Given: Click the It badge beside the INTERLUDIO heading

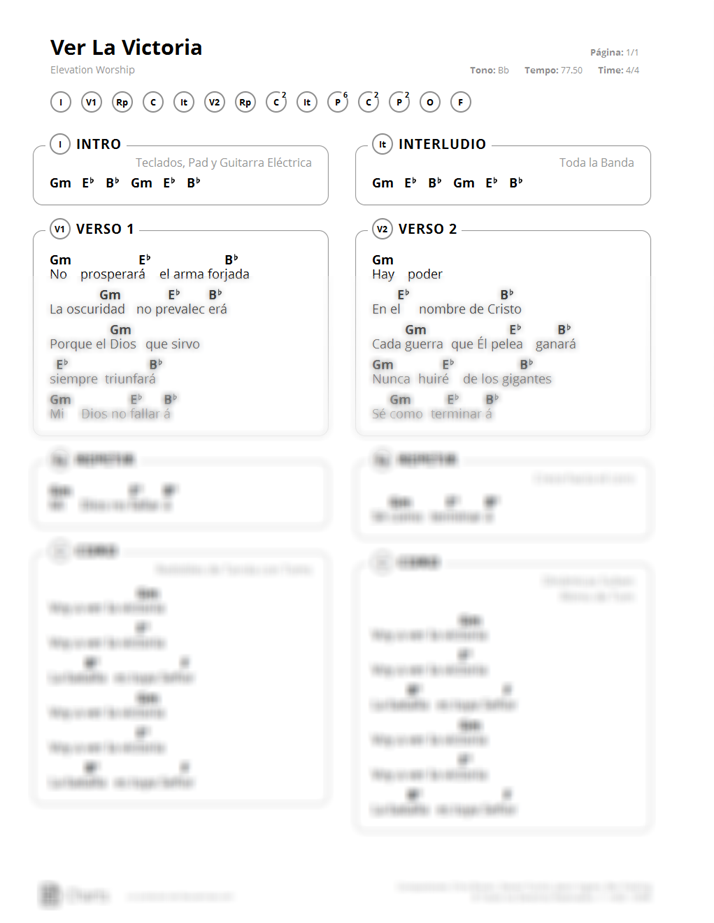Looking at the screenshot, I should (x=383, y=144).
